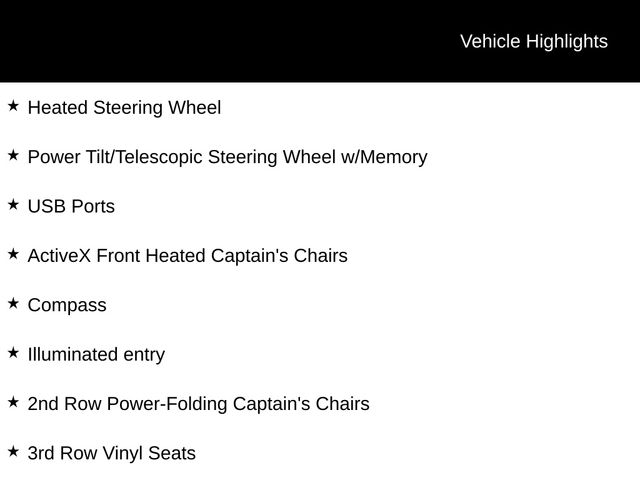Select the Illuminated entry text
Viewport: 640px width, 480px height.
96,355
